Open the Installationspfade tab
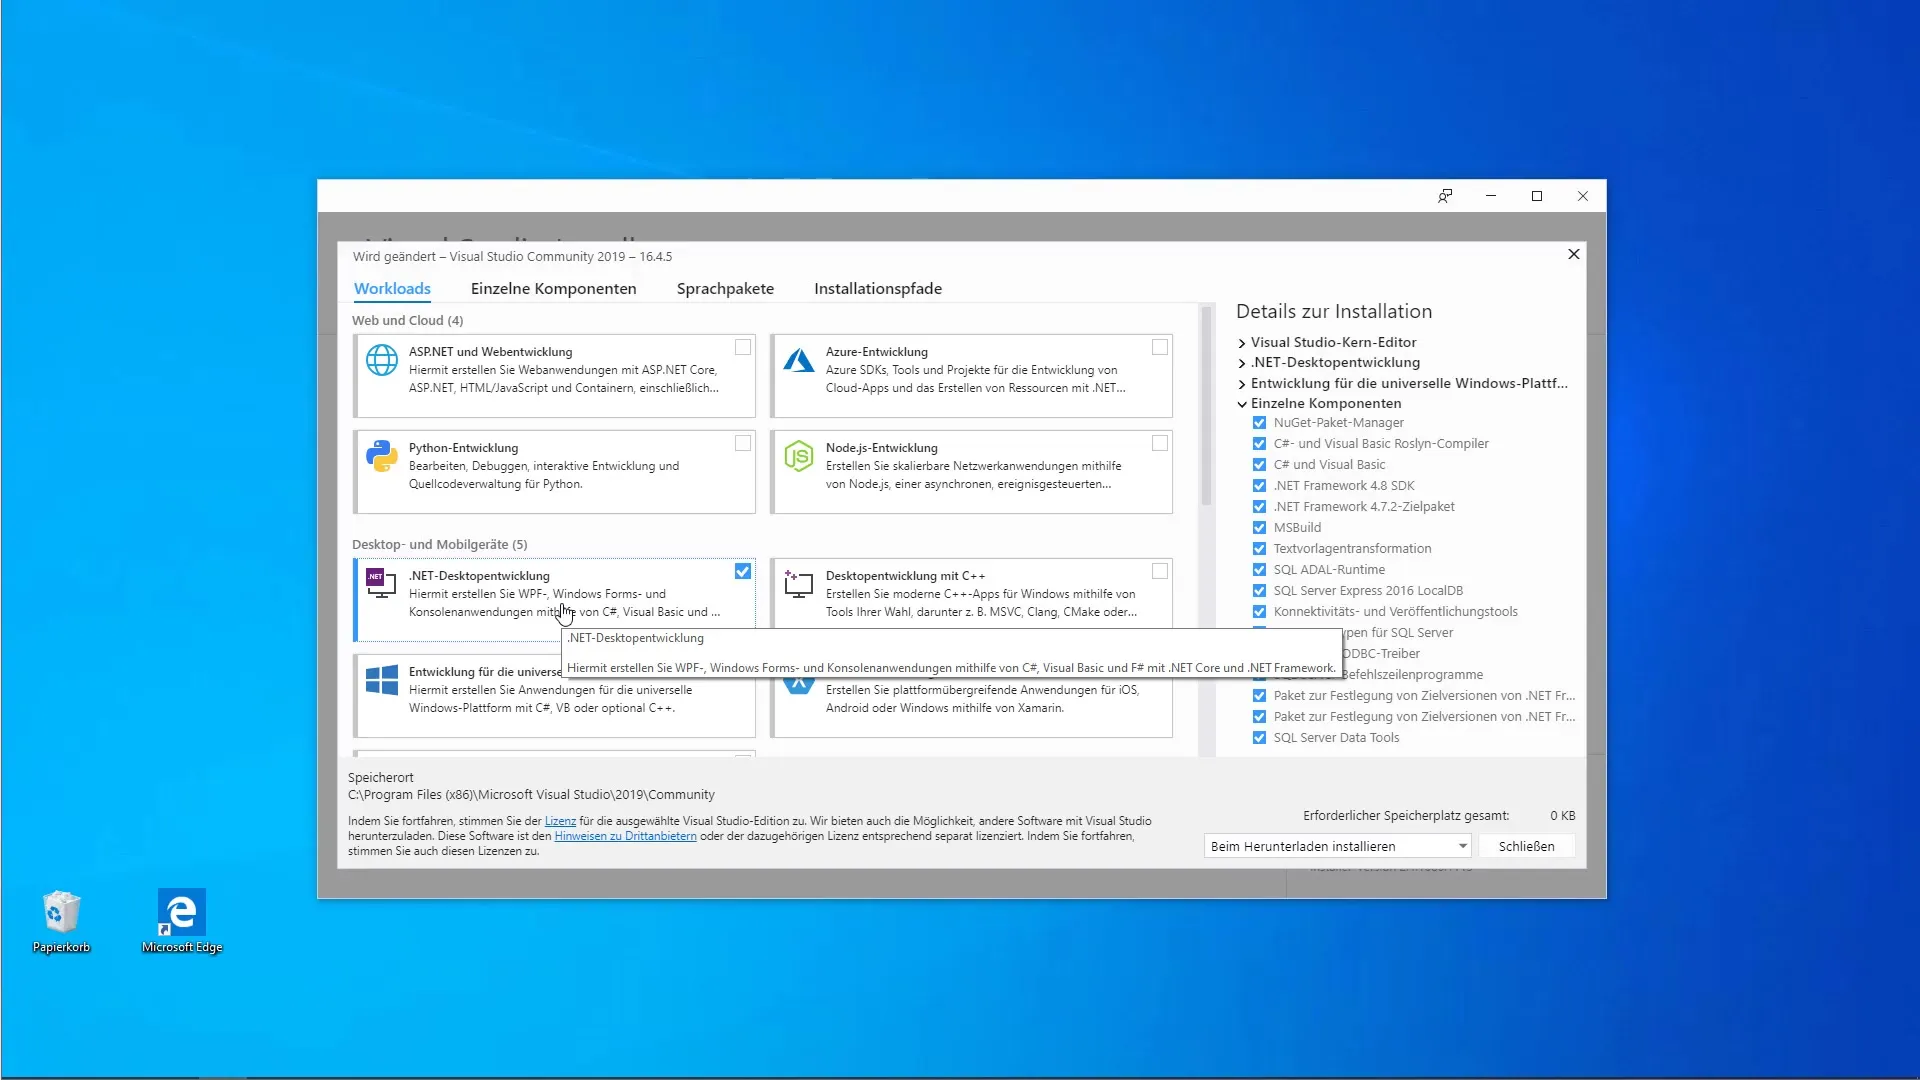Screen dimensions: 1920x1080 click(x=878, y=288)
